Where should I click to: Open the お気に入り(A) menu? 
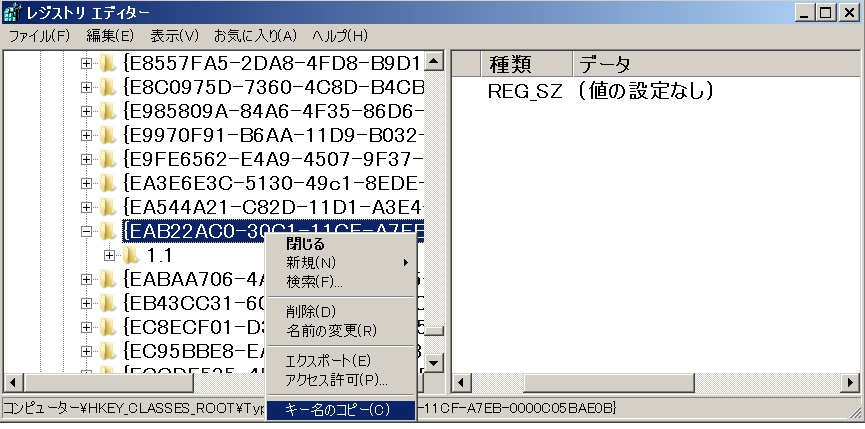point(255,37)
